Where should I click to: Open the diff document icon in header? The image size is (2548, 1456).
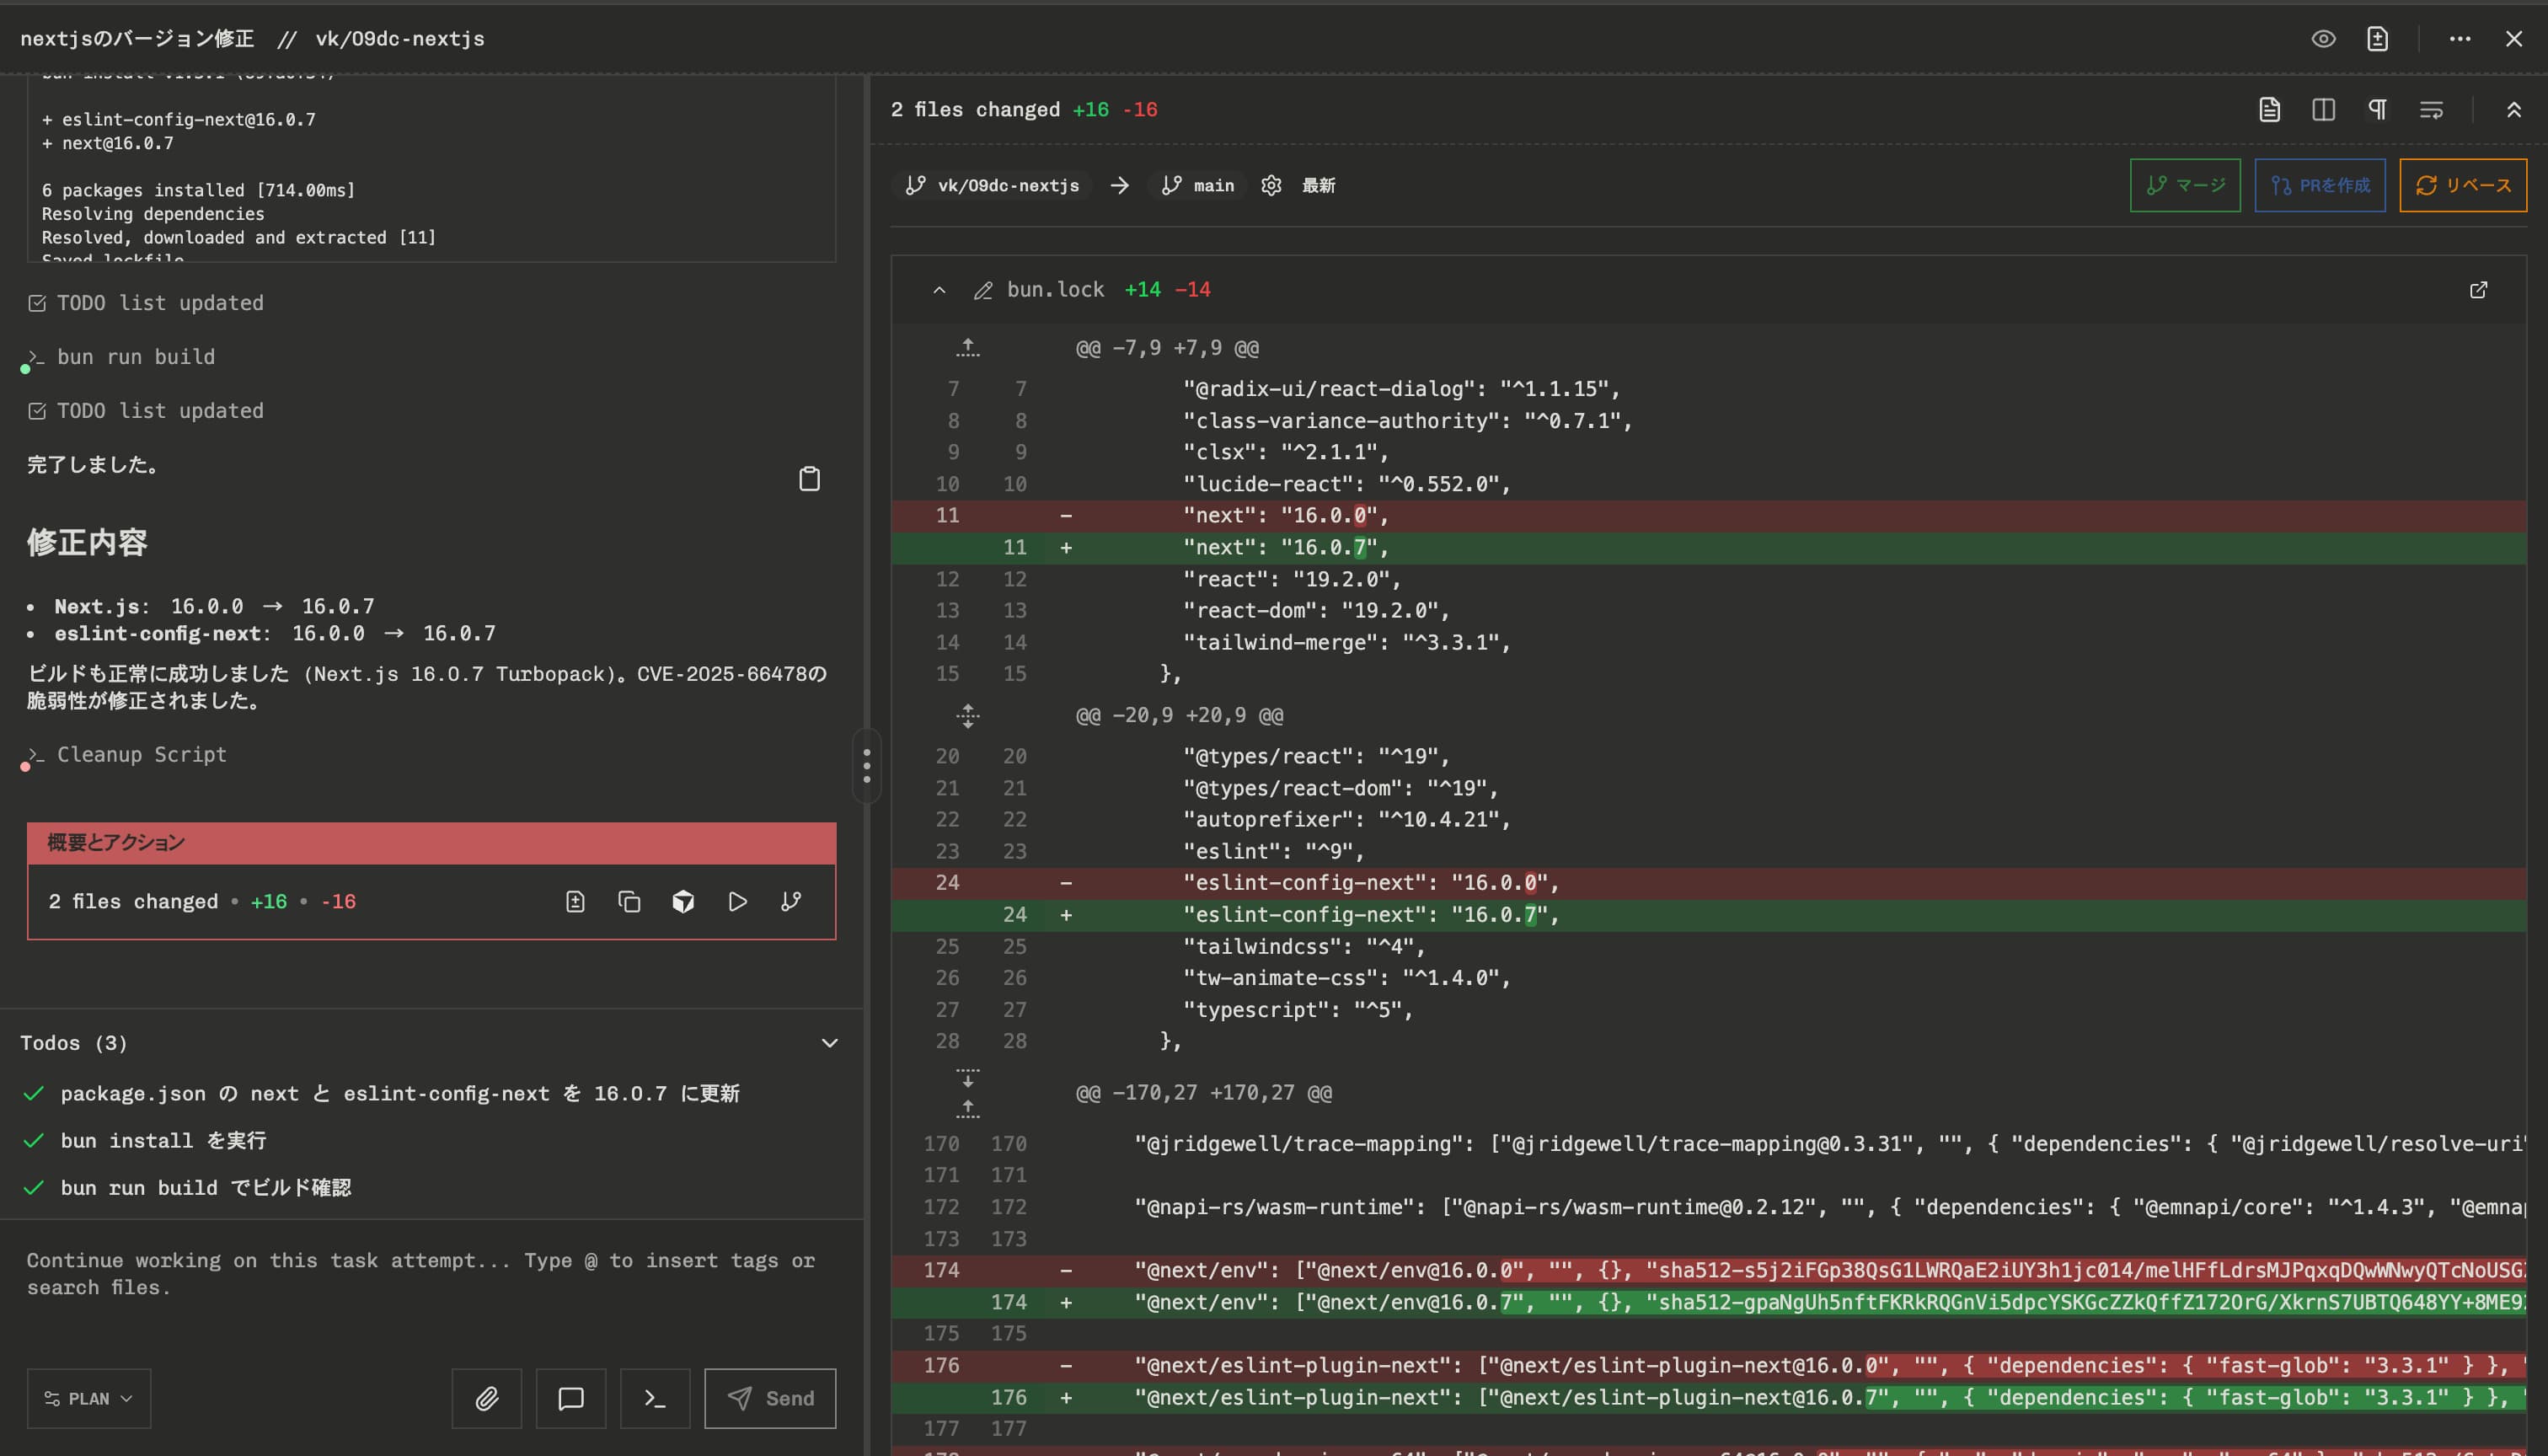point(2377,39)
